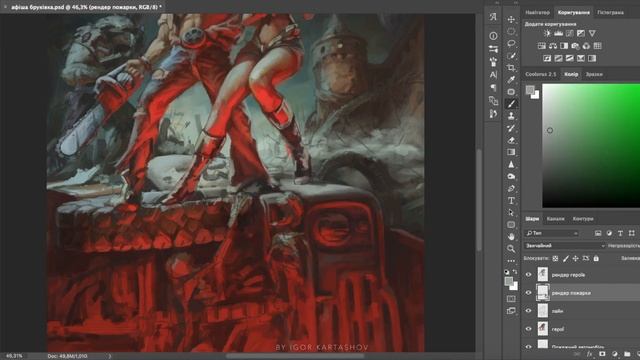Viewport: 640px width, 360px height.
Task: Add Vibrance adjustment triangle icon
Action: point(592,33)
